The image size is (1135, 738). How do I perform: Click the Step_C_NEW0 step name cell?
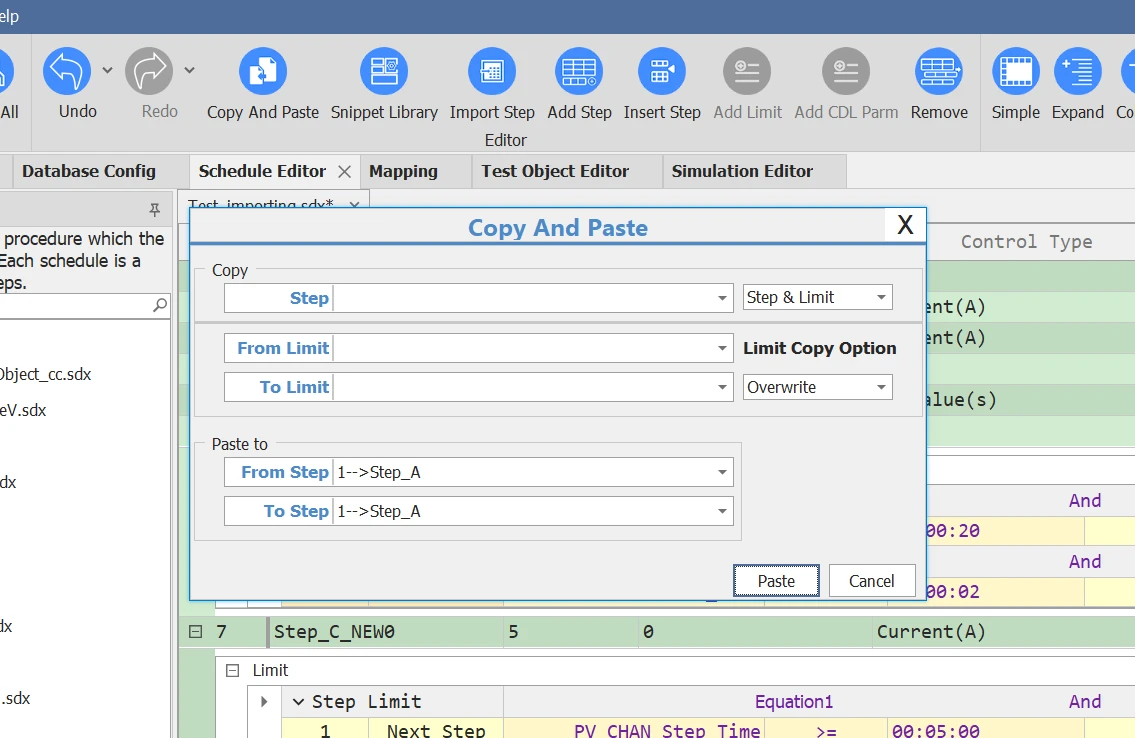(385, 632)
